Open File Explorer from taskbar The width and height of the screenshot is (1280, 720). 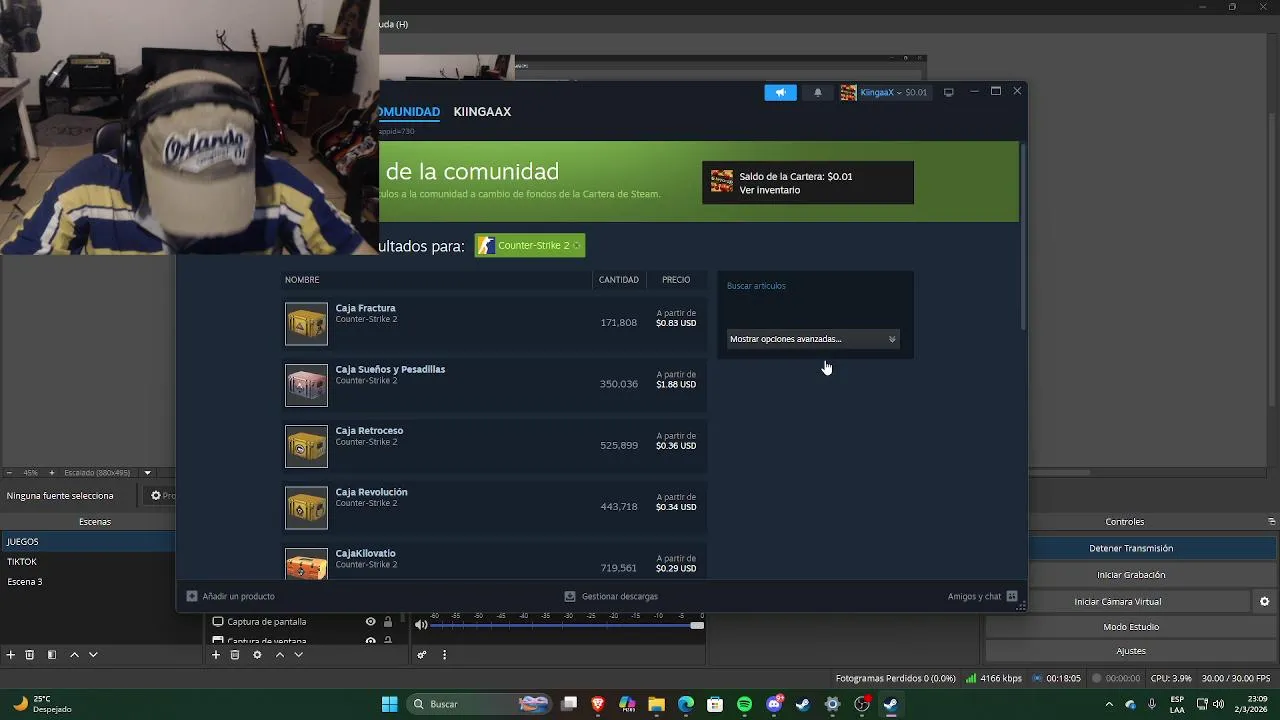[x=656, y=704]
